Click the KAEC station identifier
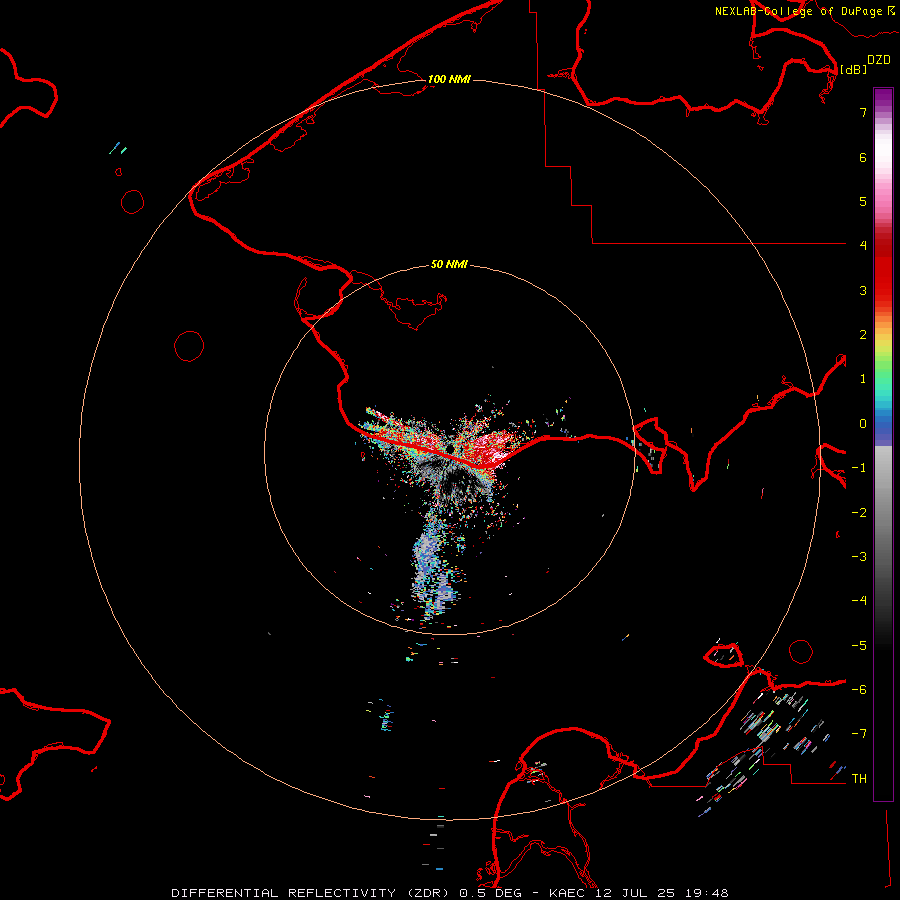The width and height of the screenshot is (900, 900). (x=569, y=893)
